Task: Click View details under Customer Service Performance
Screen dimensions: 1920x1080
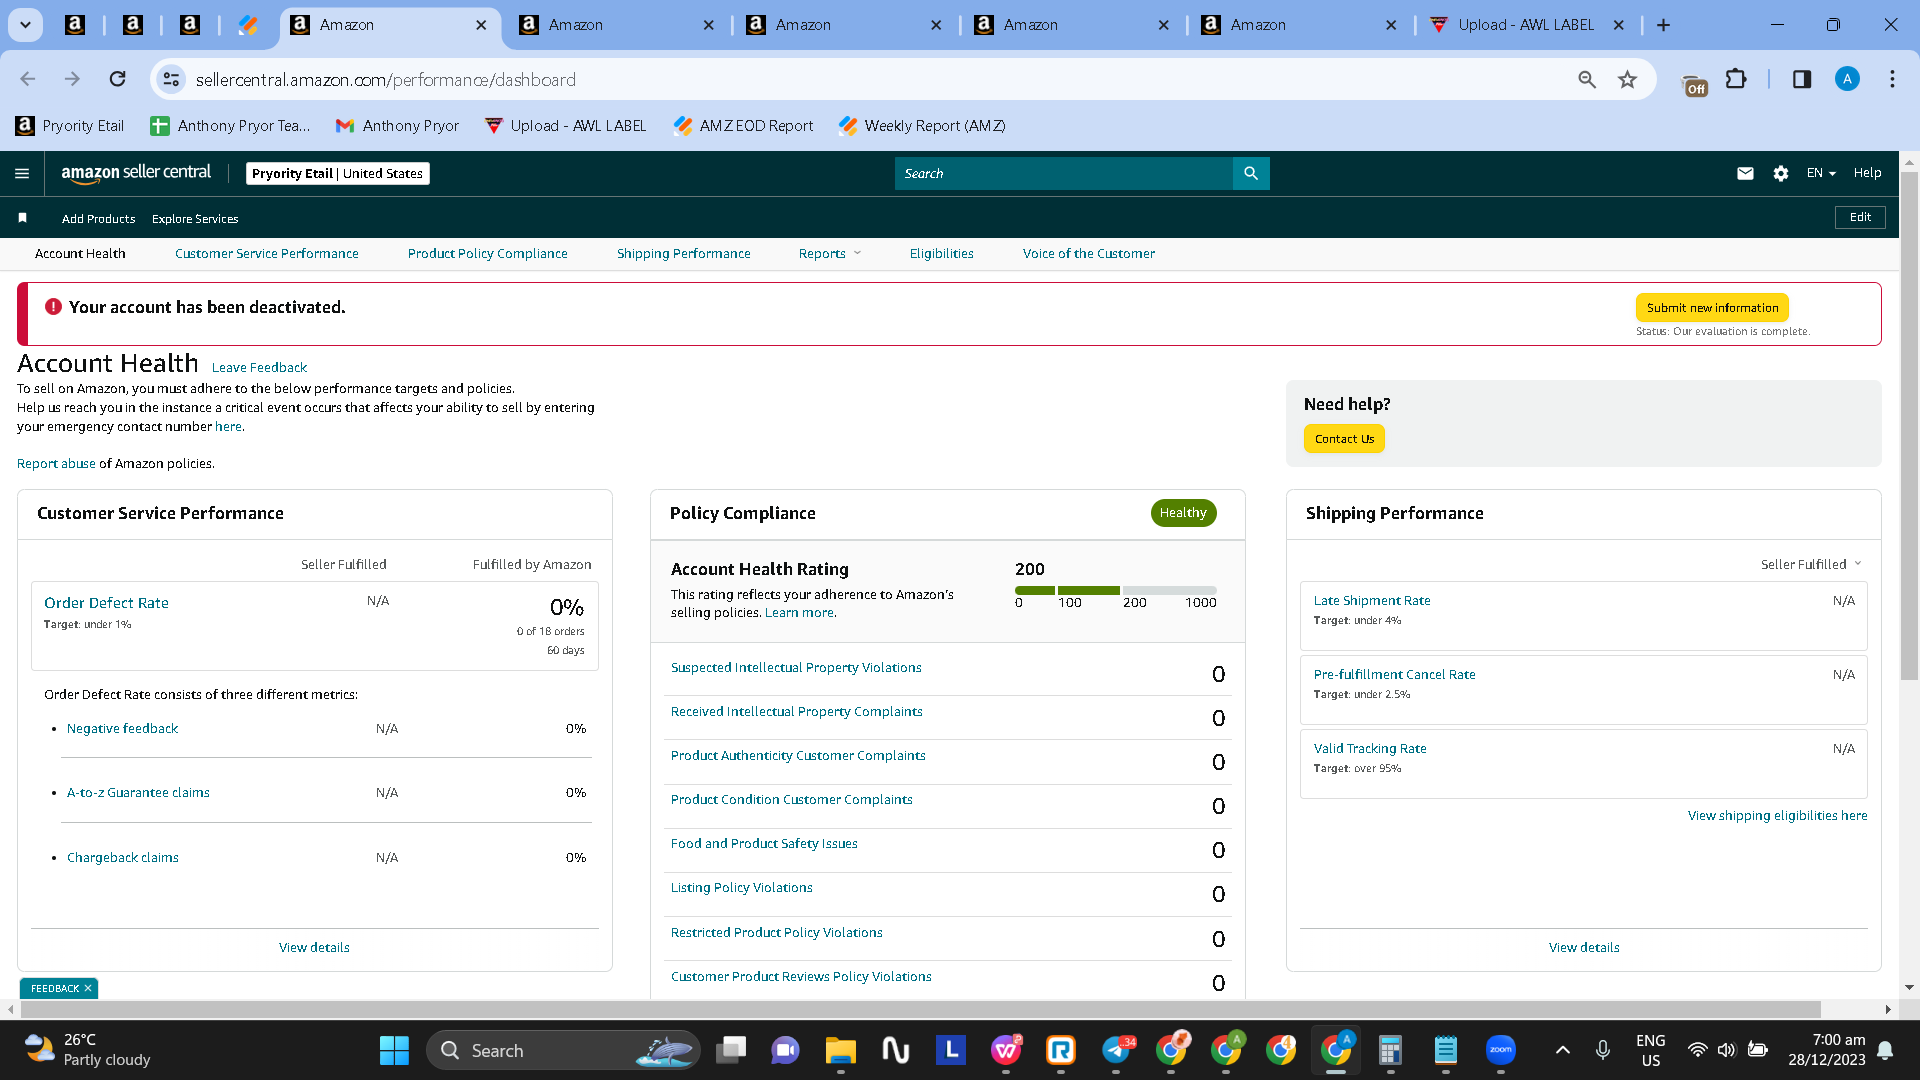Action: pyautogui.click(x=314, y=948)
